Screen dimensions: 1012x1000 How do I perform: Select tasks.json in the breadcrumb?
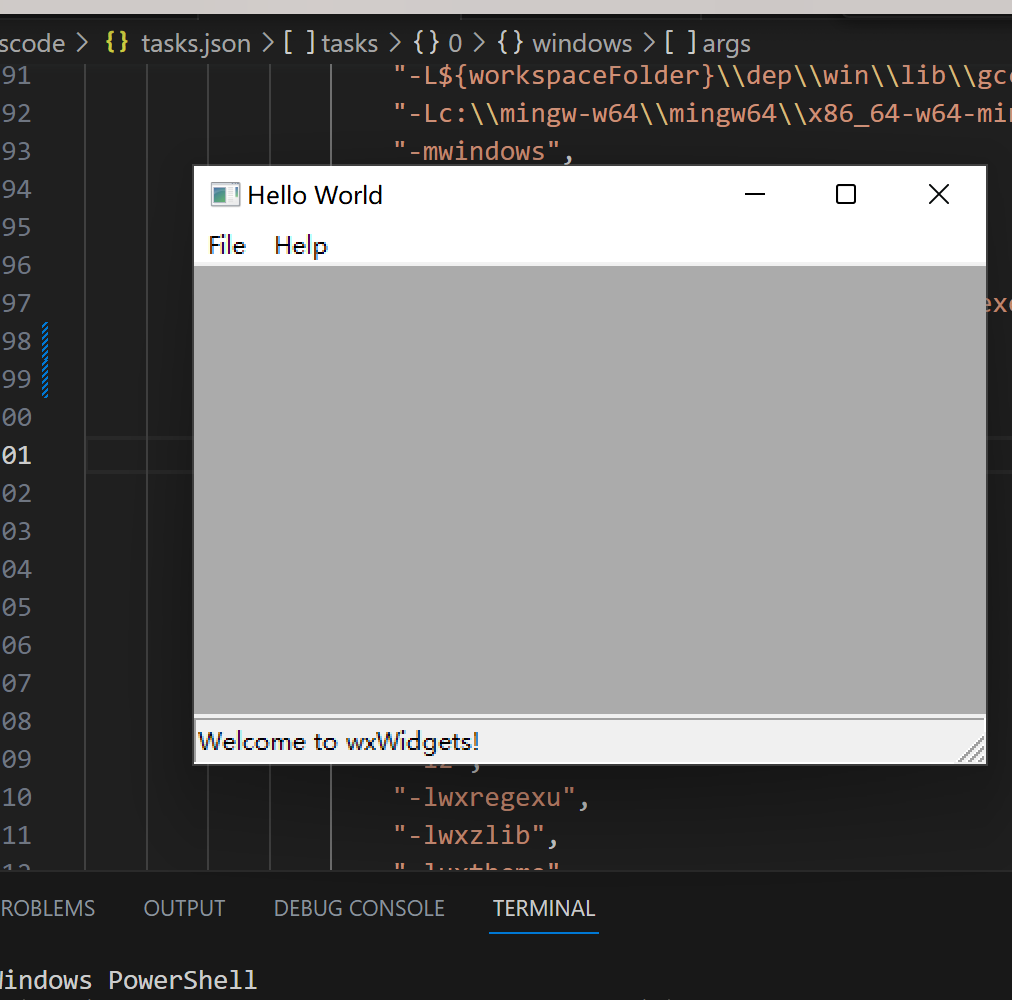pos(196,43)
